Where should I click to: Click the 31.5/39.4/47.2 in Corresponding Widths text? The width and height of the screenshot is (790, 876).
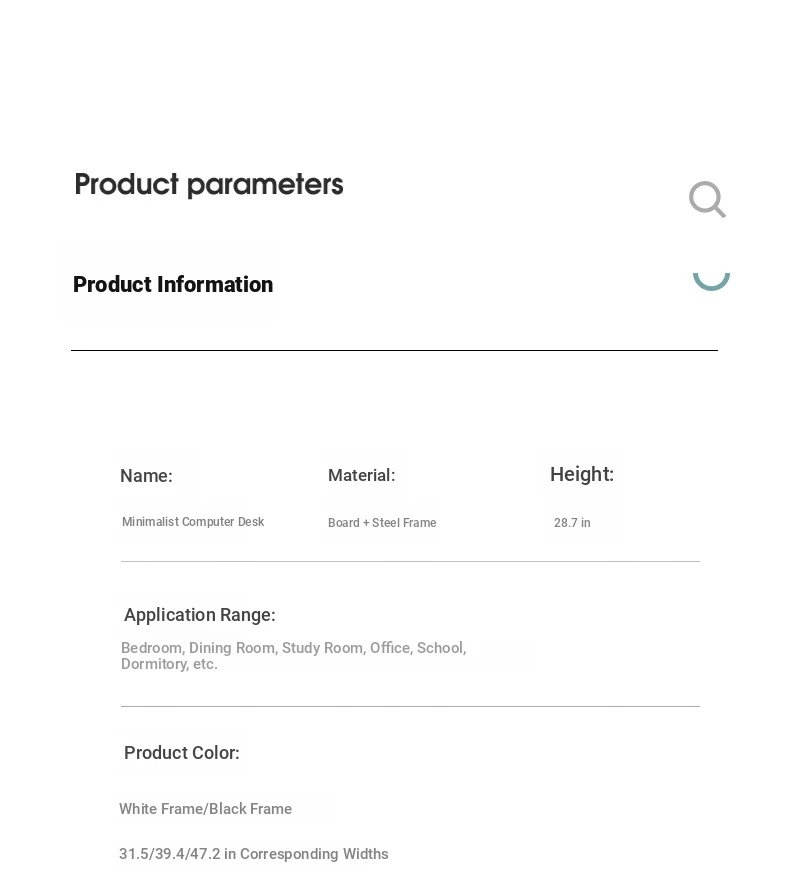pyautogui.click(x=254, y=854)
